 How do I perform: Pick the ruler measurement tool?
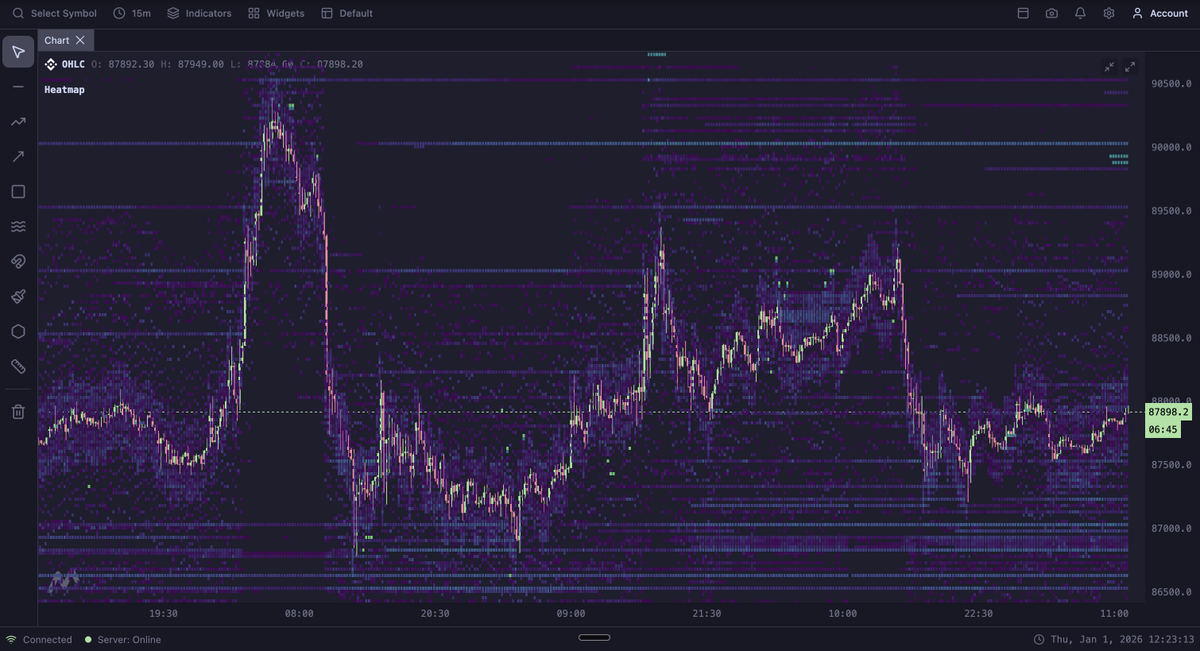18,367
